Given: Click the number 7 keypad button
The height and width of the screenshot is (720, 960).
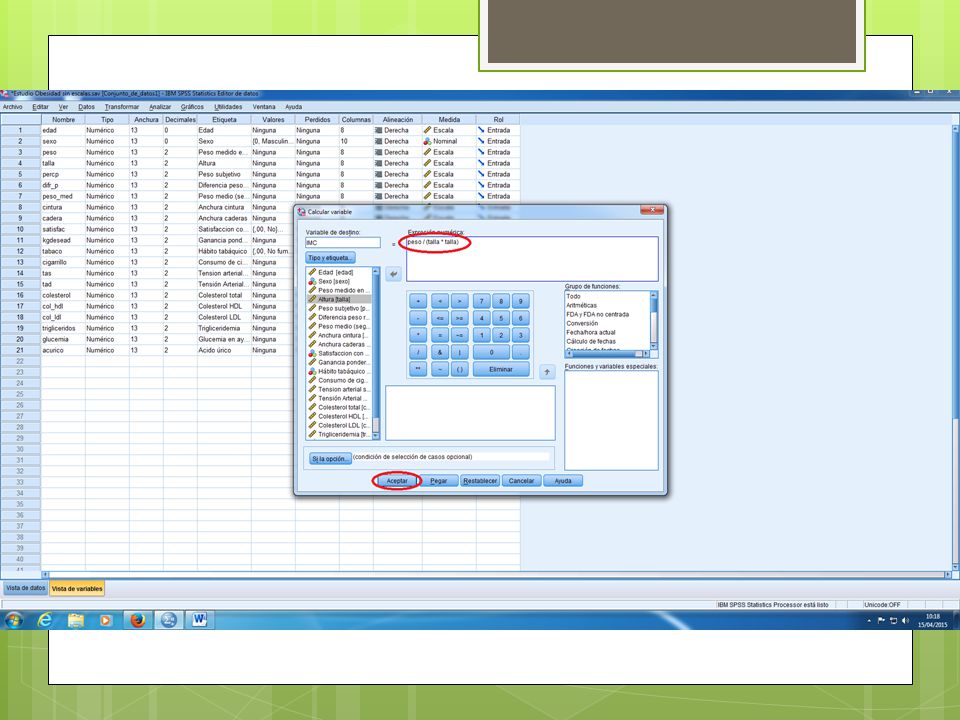Looking at the screenshot, I should coord(481,301).
